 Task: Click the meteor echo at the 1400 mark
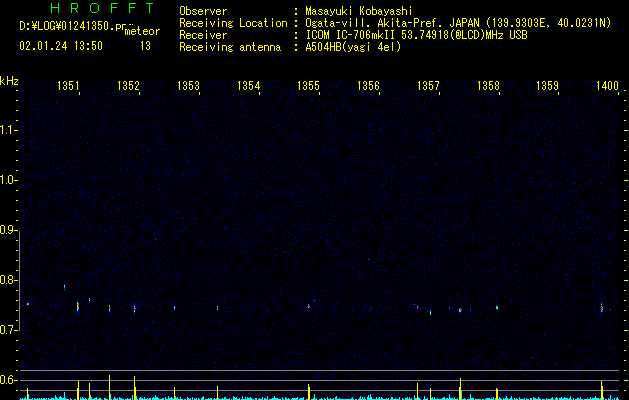pos(602,308)
